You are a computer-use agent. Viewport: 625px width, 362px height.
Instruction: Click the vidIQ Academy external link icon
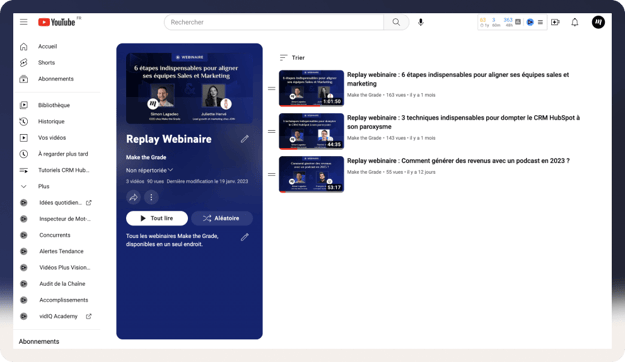pyautogui.click(x=88, y=316)
